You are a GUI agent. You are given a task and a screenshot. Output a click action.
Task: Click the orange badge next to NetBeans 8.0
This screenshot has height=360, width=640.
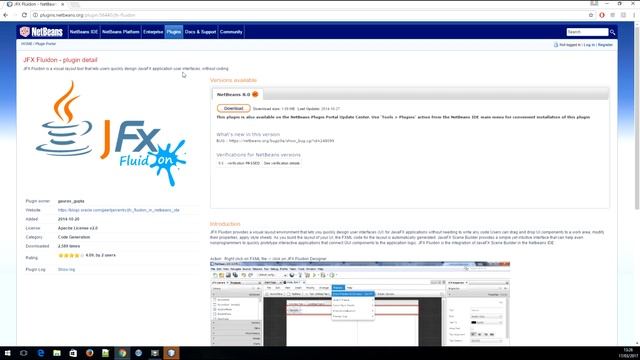pos(255,94)
